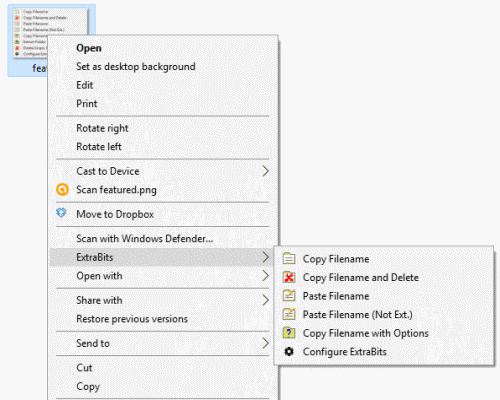Click the red X Copy Filename and Delete icon
This screenshot has width=500, height=400.
point(289,277)
